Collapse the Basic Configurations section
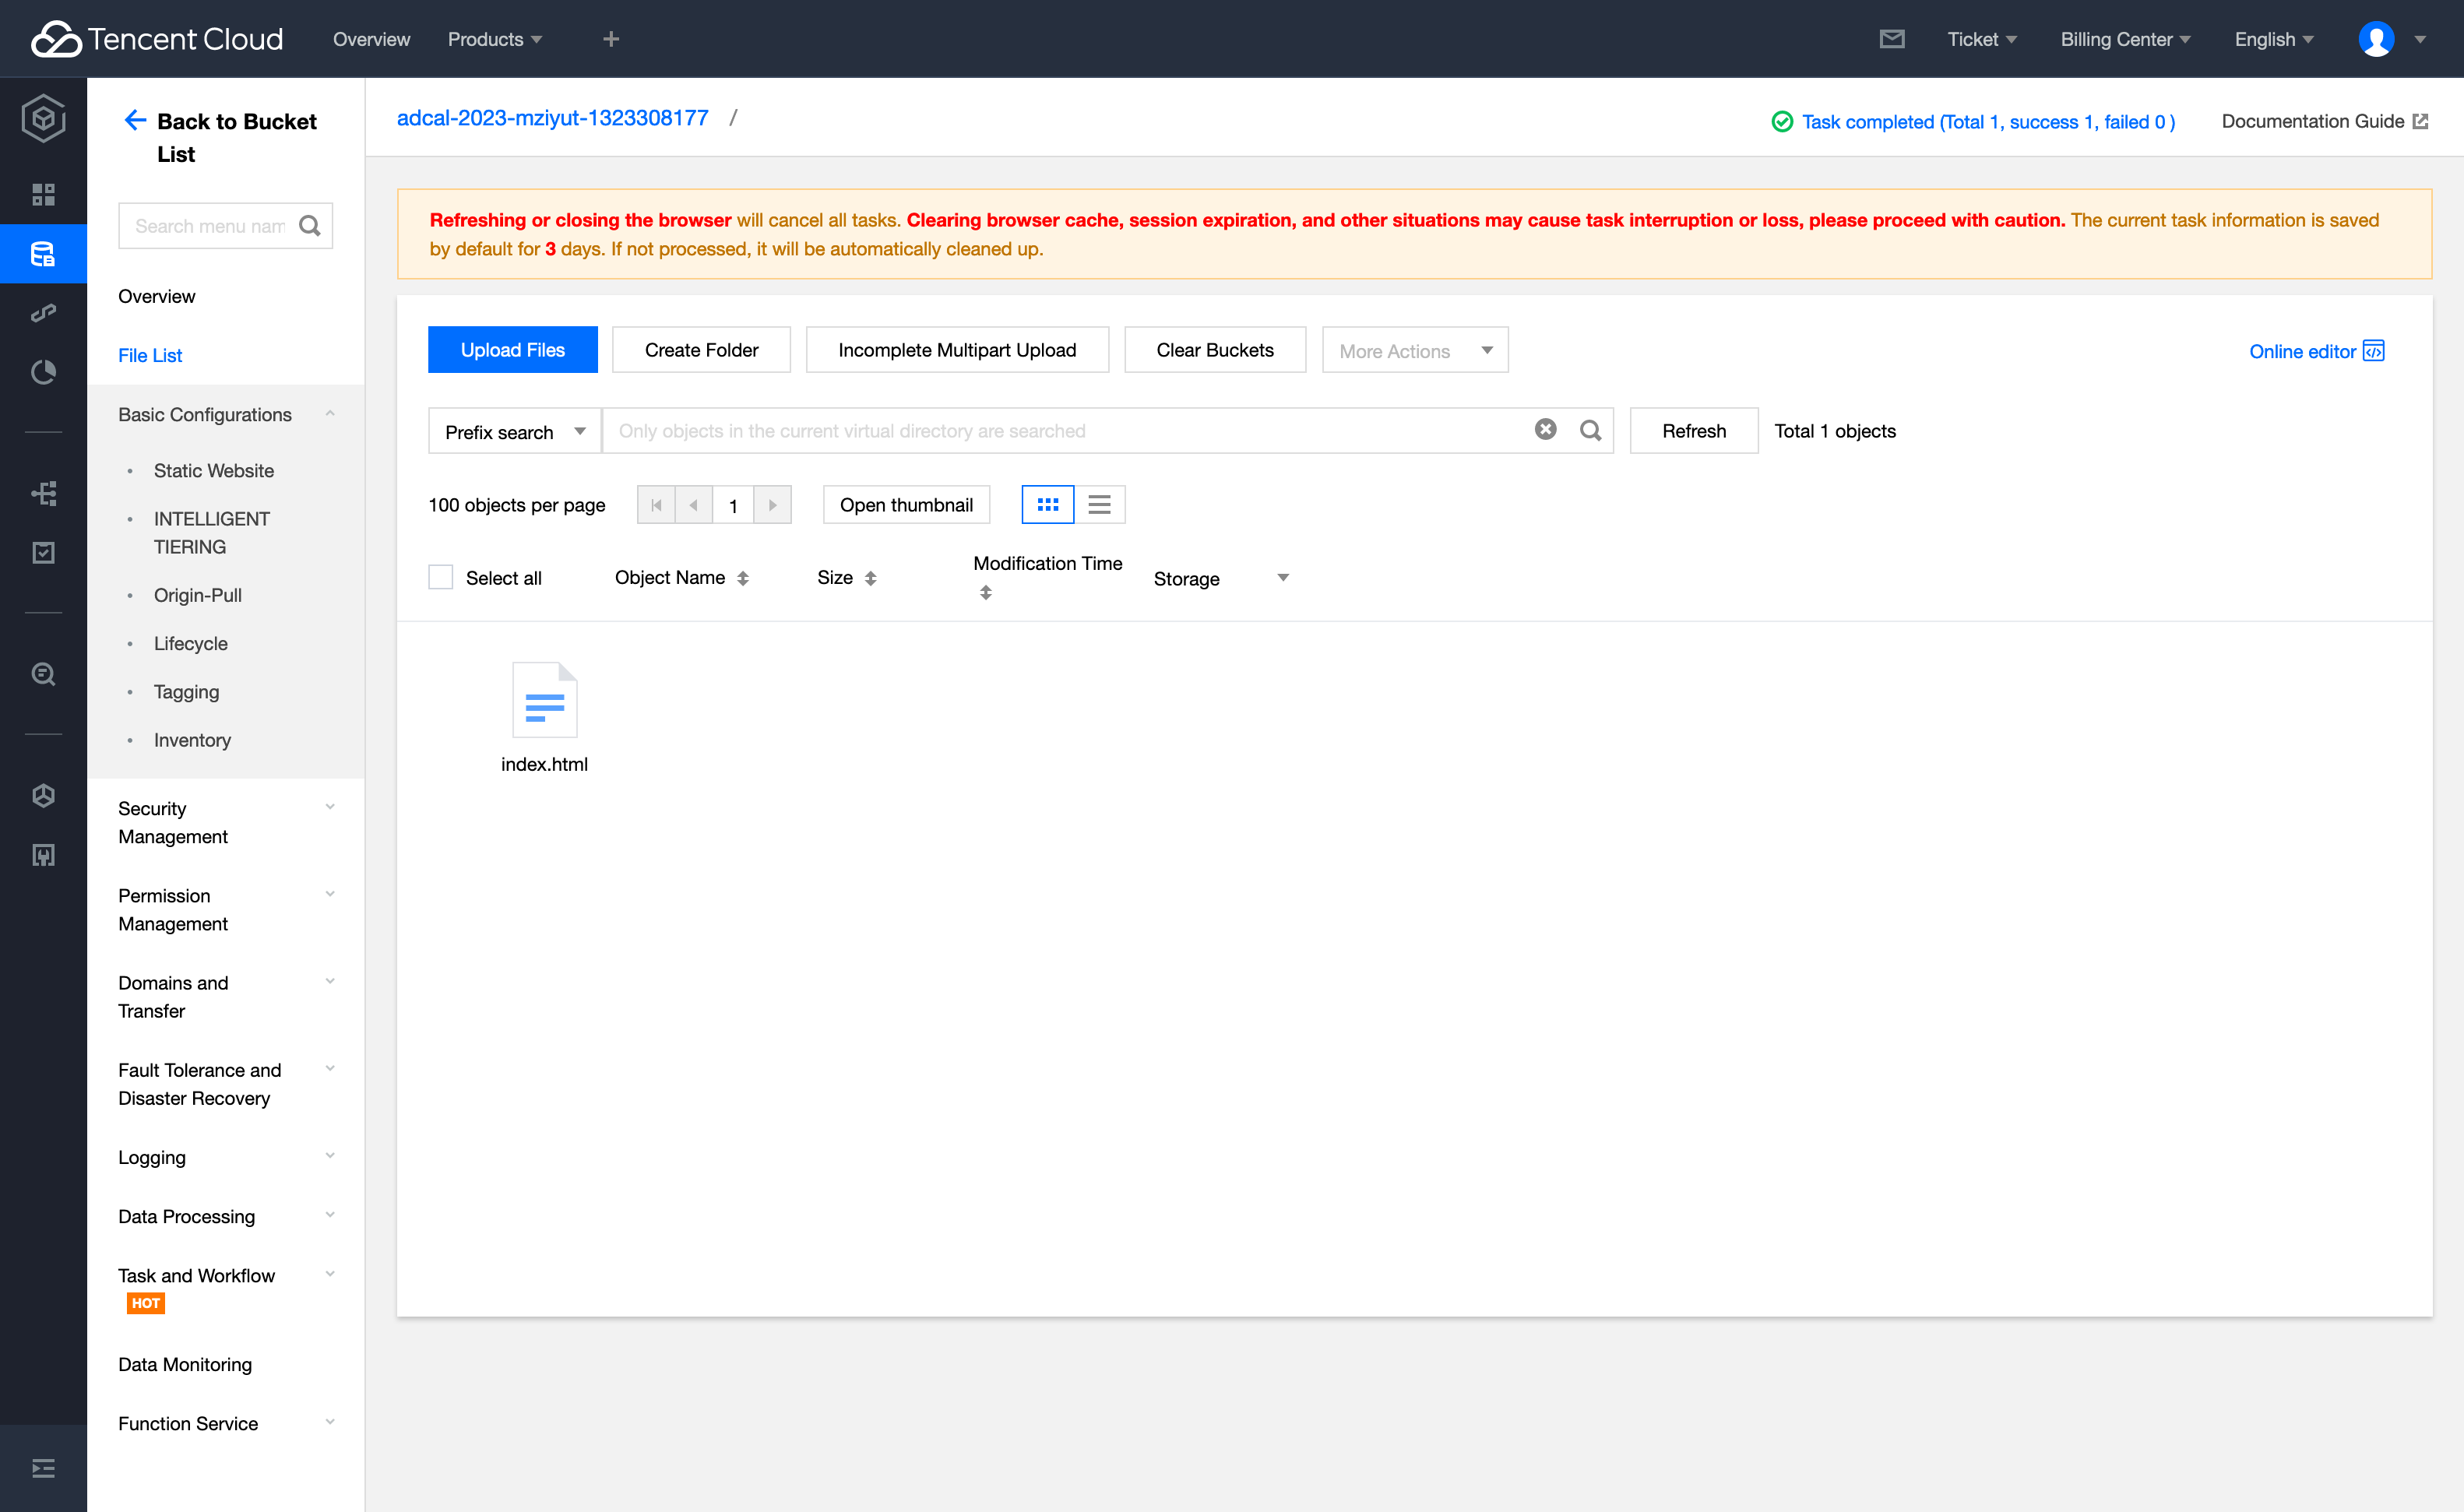Image resolution: width=2464 pixels, height=1512 pixels. click(330, 414)
